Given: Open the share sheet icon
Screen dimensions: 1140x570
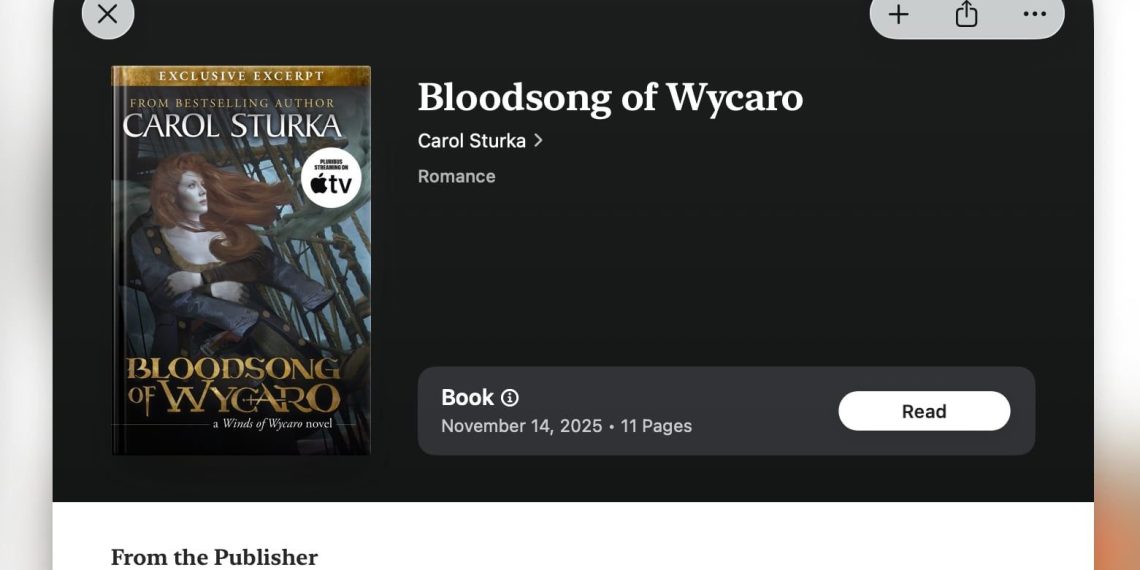Looking at the screenshot, I should [x=966, y=14].
